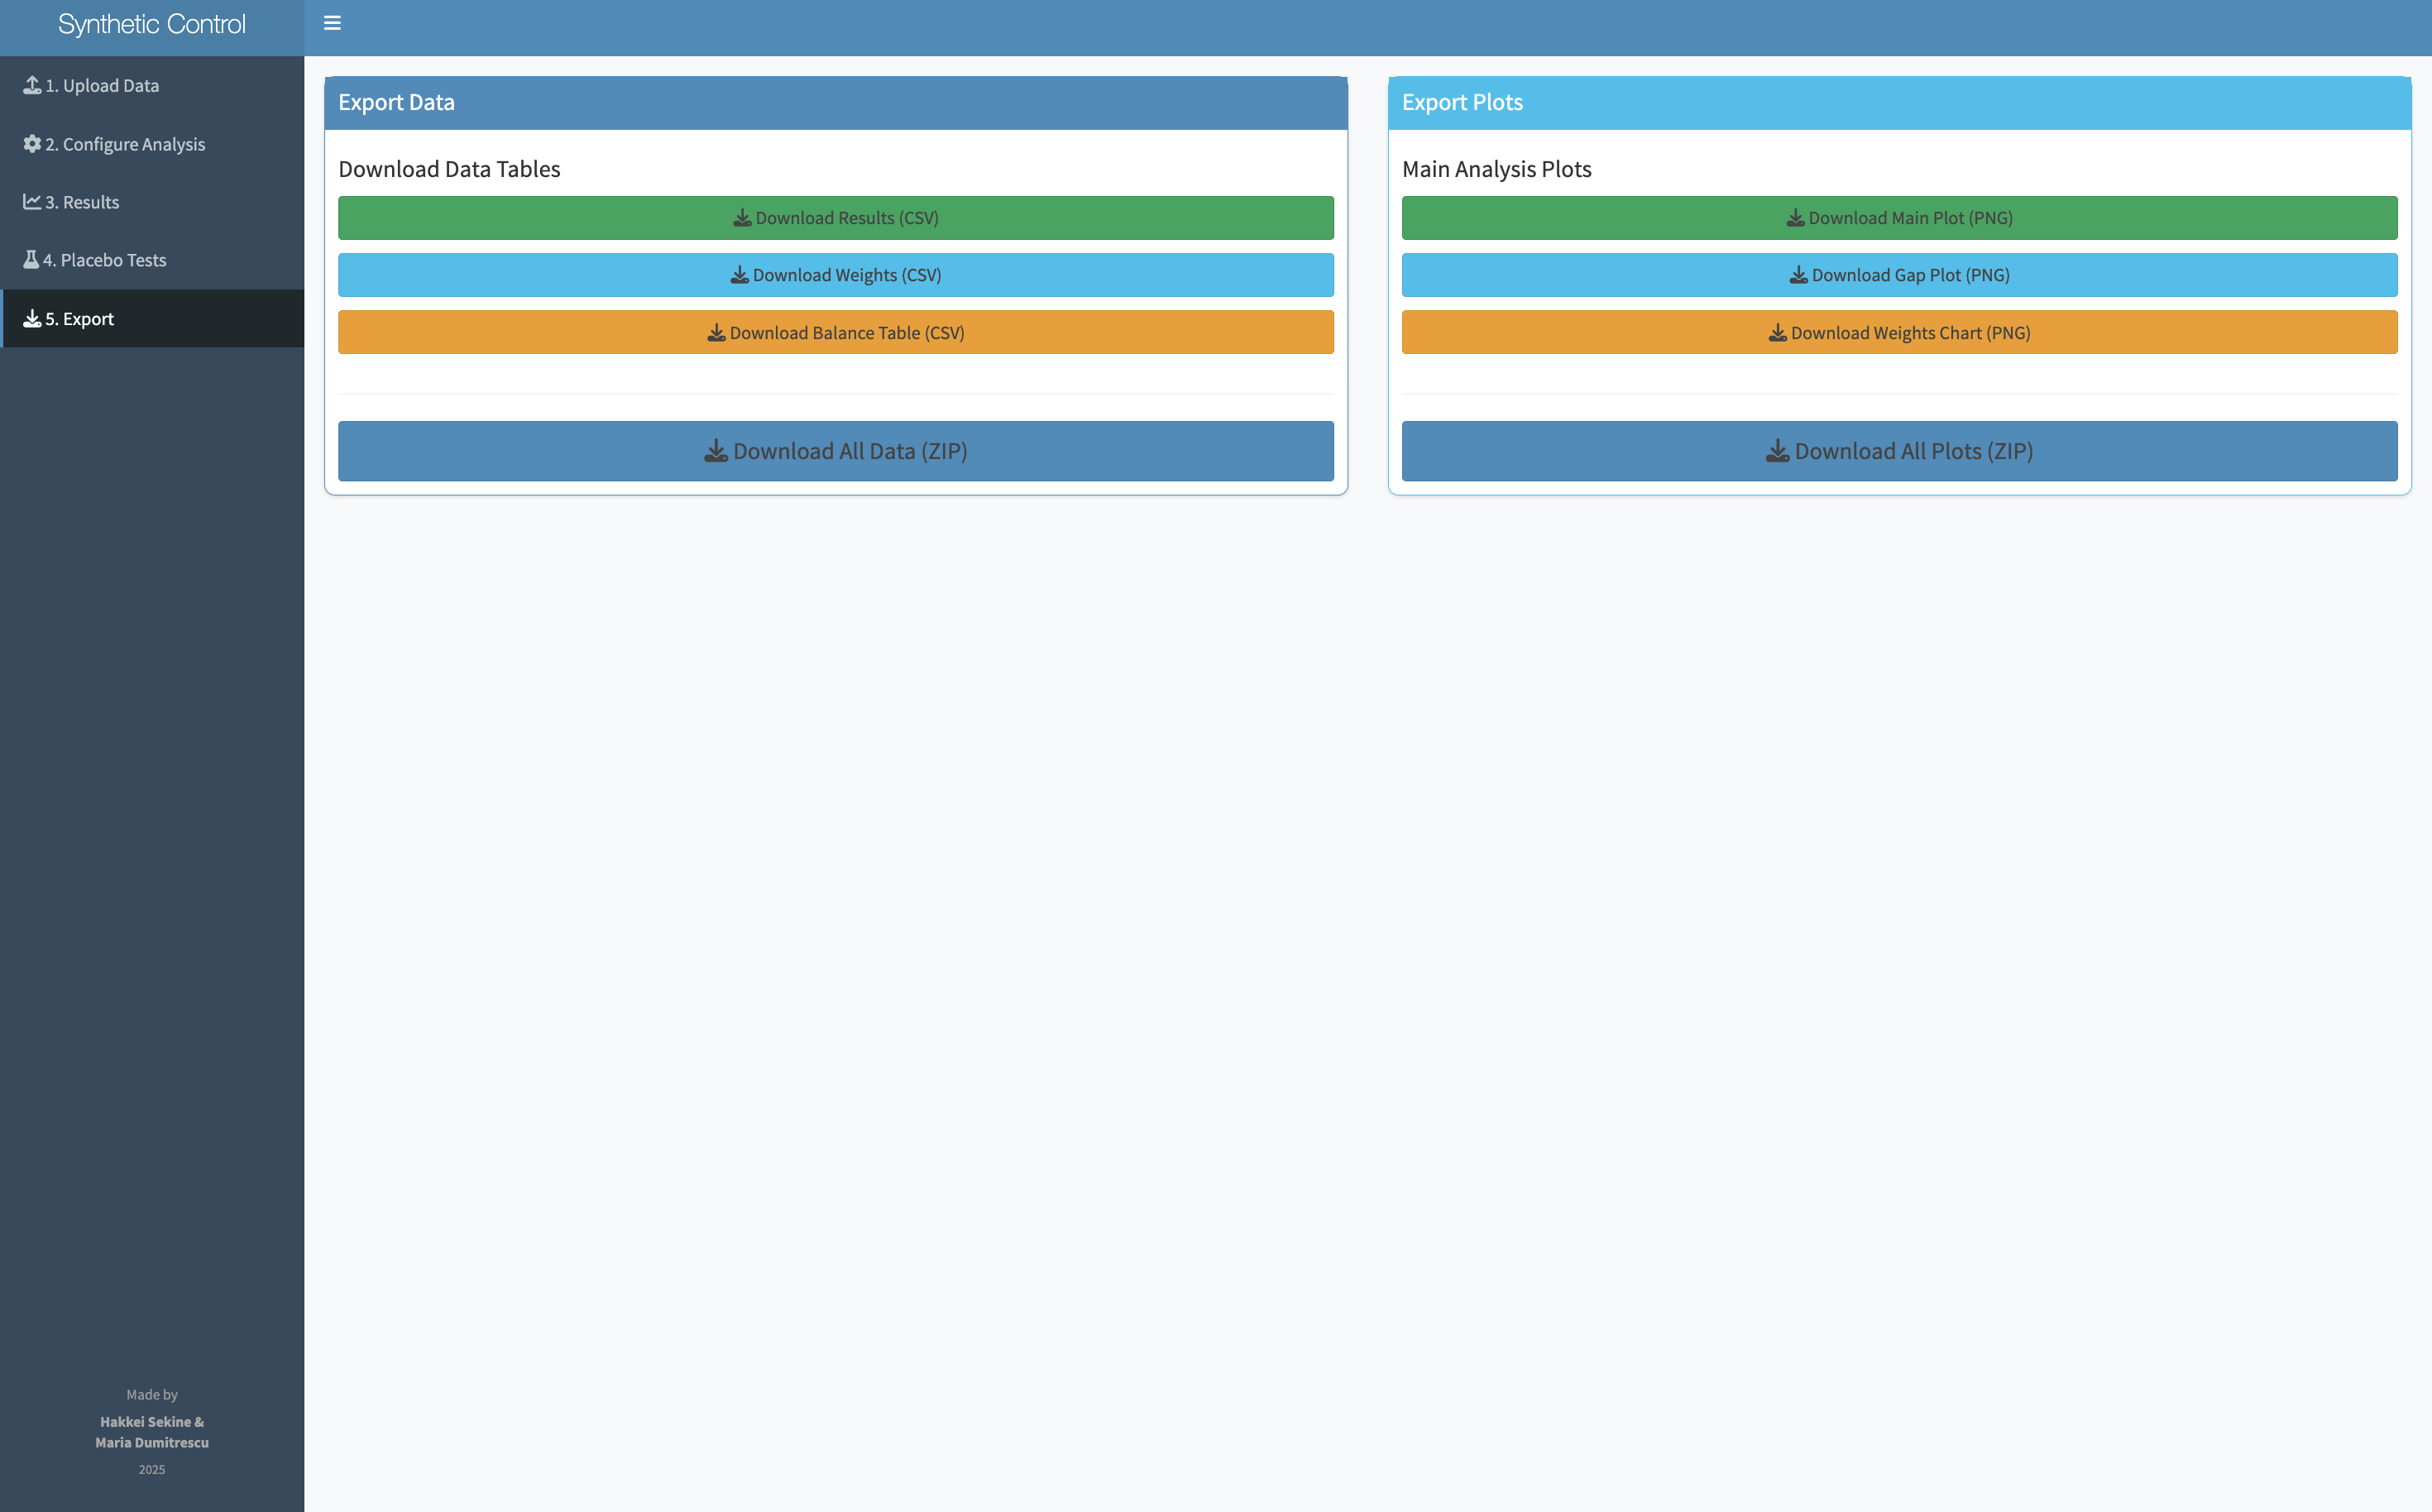Image resolution: width=2432 pixels, height=1512 pixels.
Task: Download the Balance Table CSV
Action: click(x=836, y=331)
